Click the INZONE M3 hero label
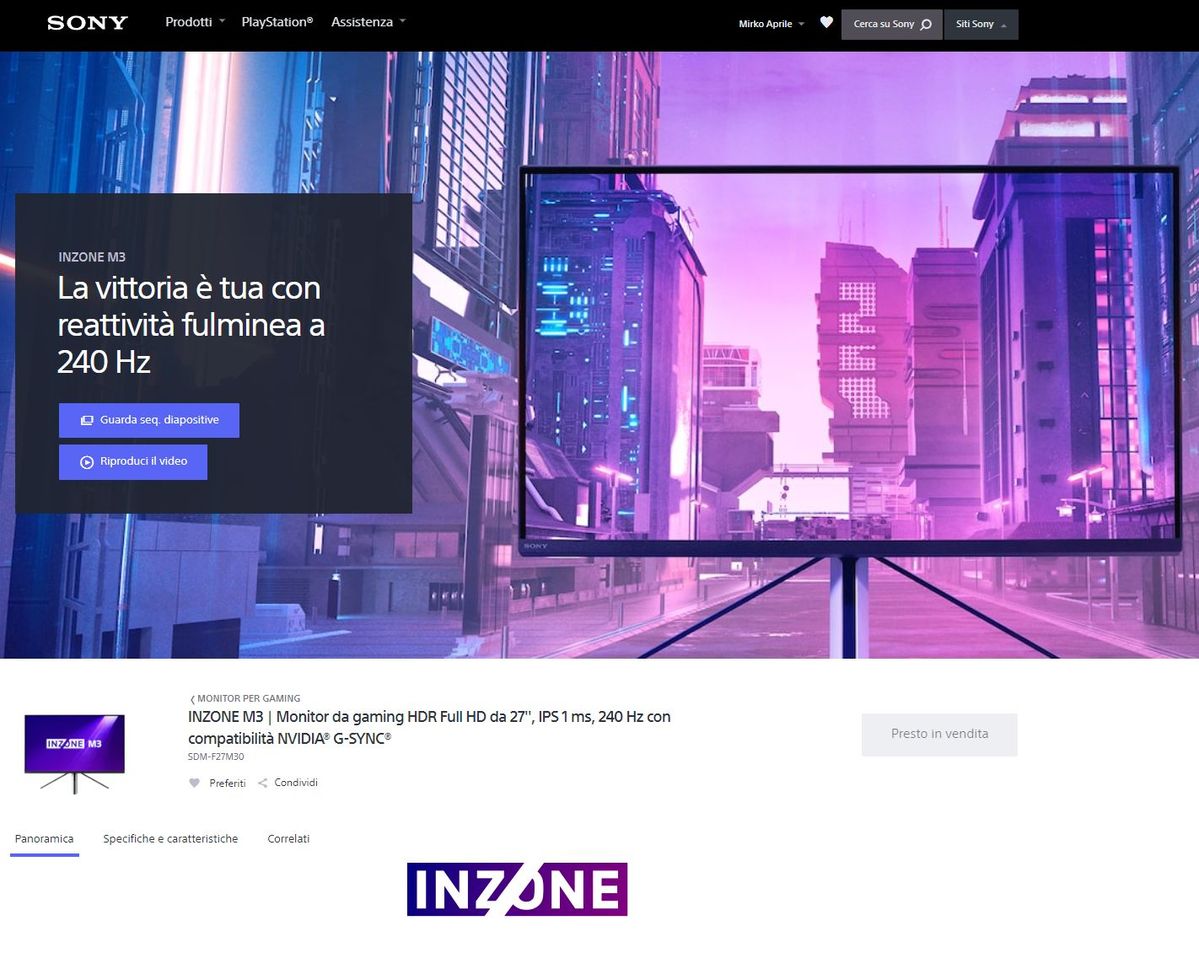 coord(92,257)
